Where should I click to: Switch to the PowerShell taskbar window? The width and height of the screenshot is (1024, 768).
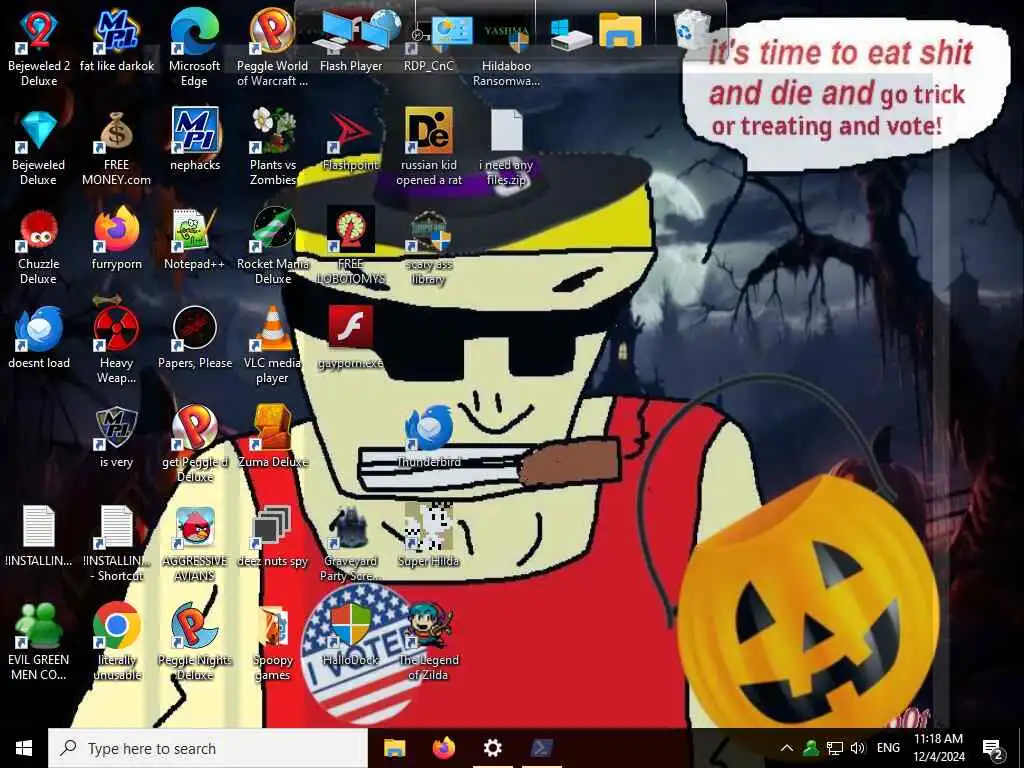[542, 748]
